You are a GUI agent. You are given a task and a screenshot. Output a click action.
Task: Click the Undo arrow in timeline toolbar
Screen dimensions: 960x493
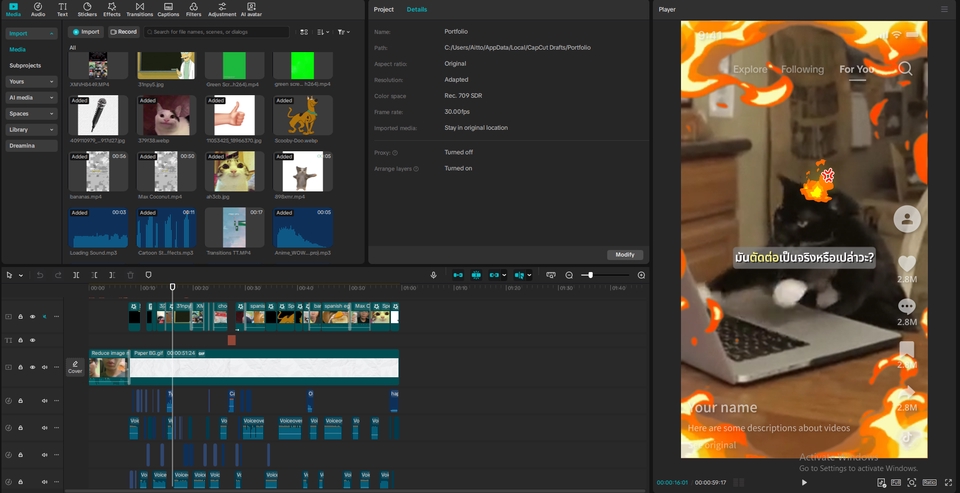coord(40,275)
